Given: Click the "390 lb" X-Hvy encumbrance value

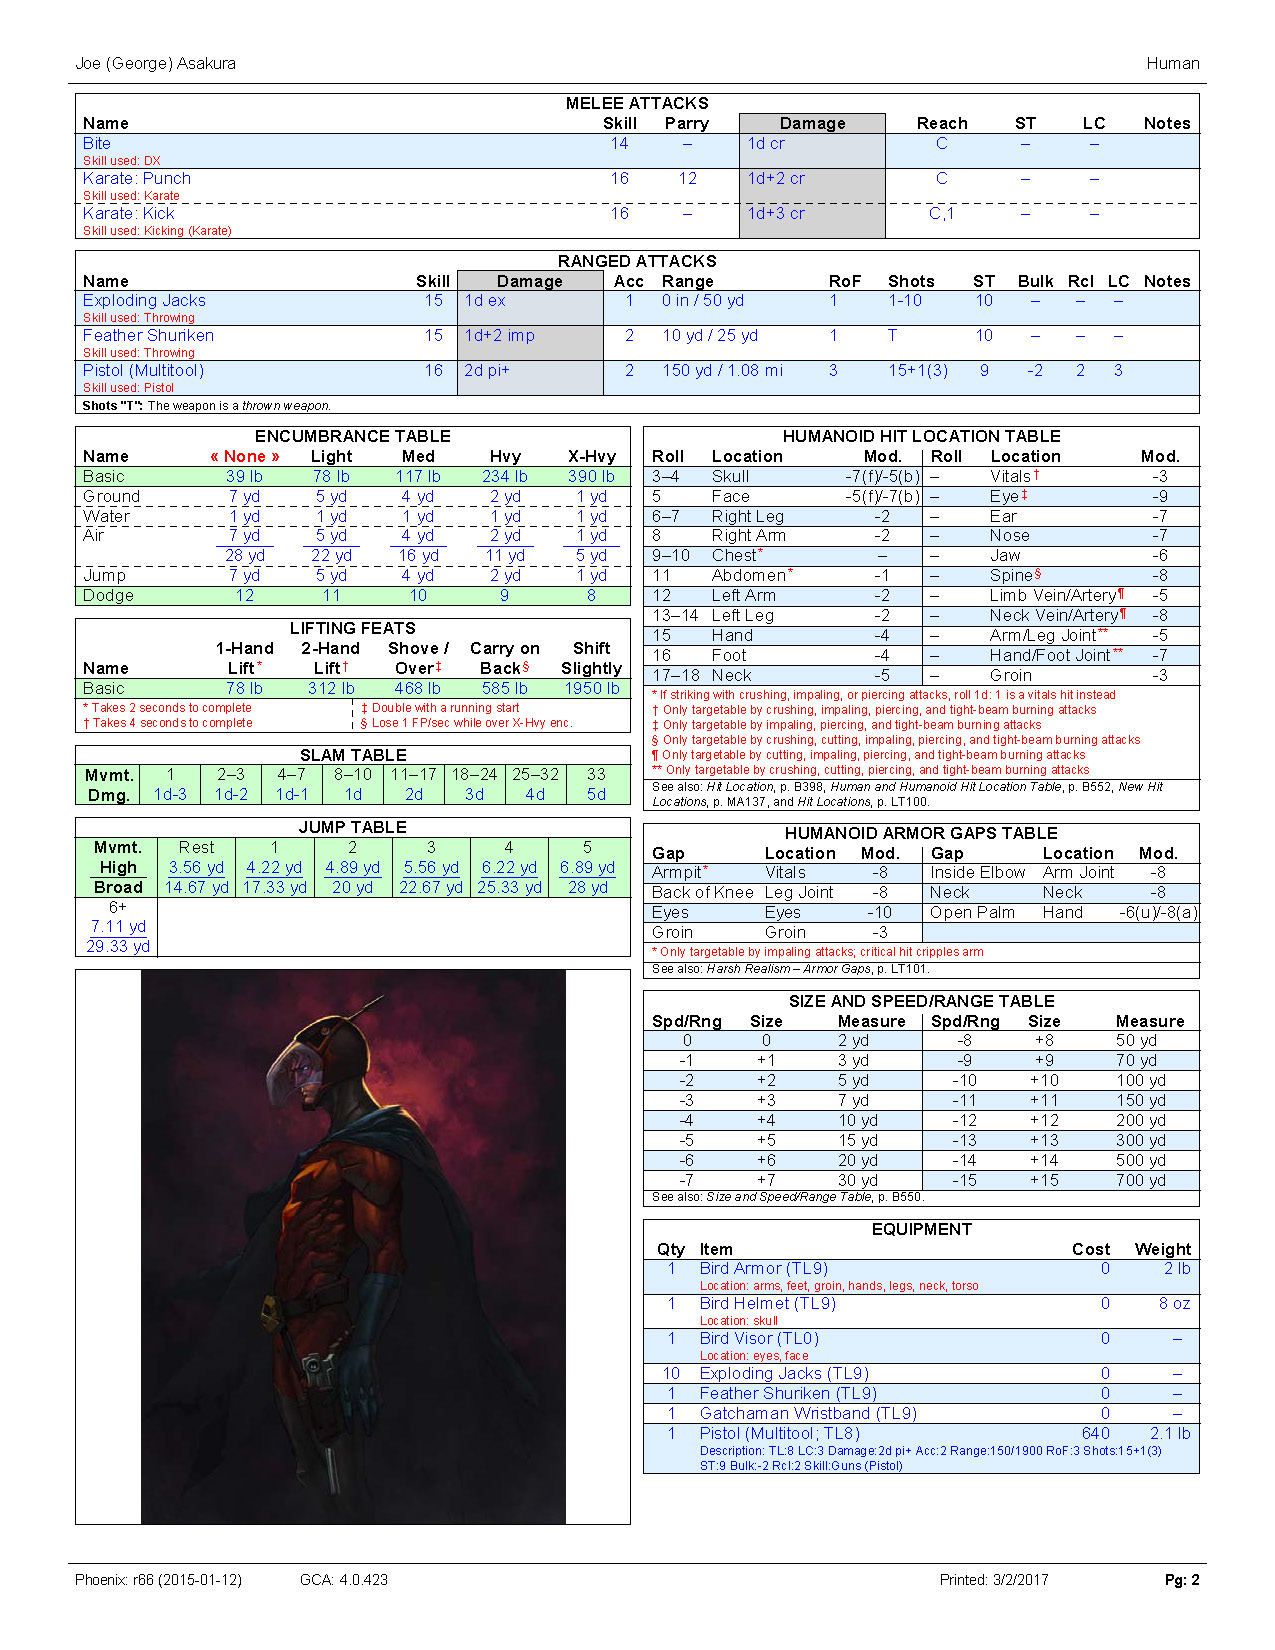Looking at the screenshot, I should point(591,477).
